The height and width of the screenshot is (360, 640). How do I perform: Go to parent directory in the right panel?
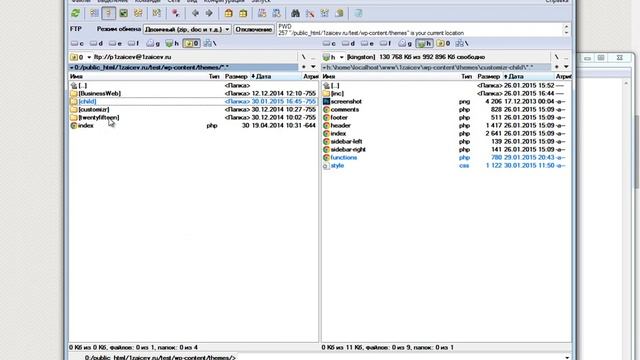point(566,57)
